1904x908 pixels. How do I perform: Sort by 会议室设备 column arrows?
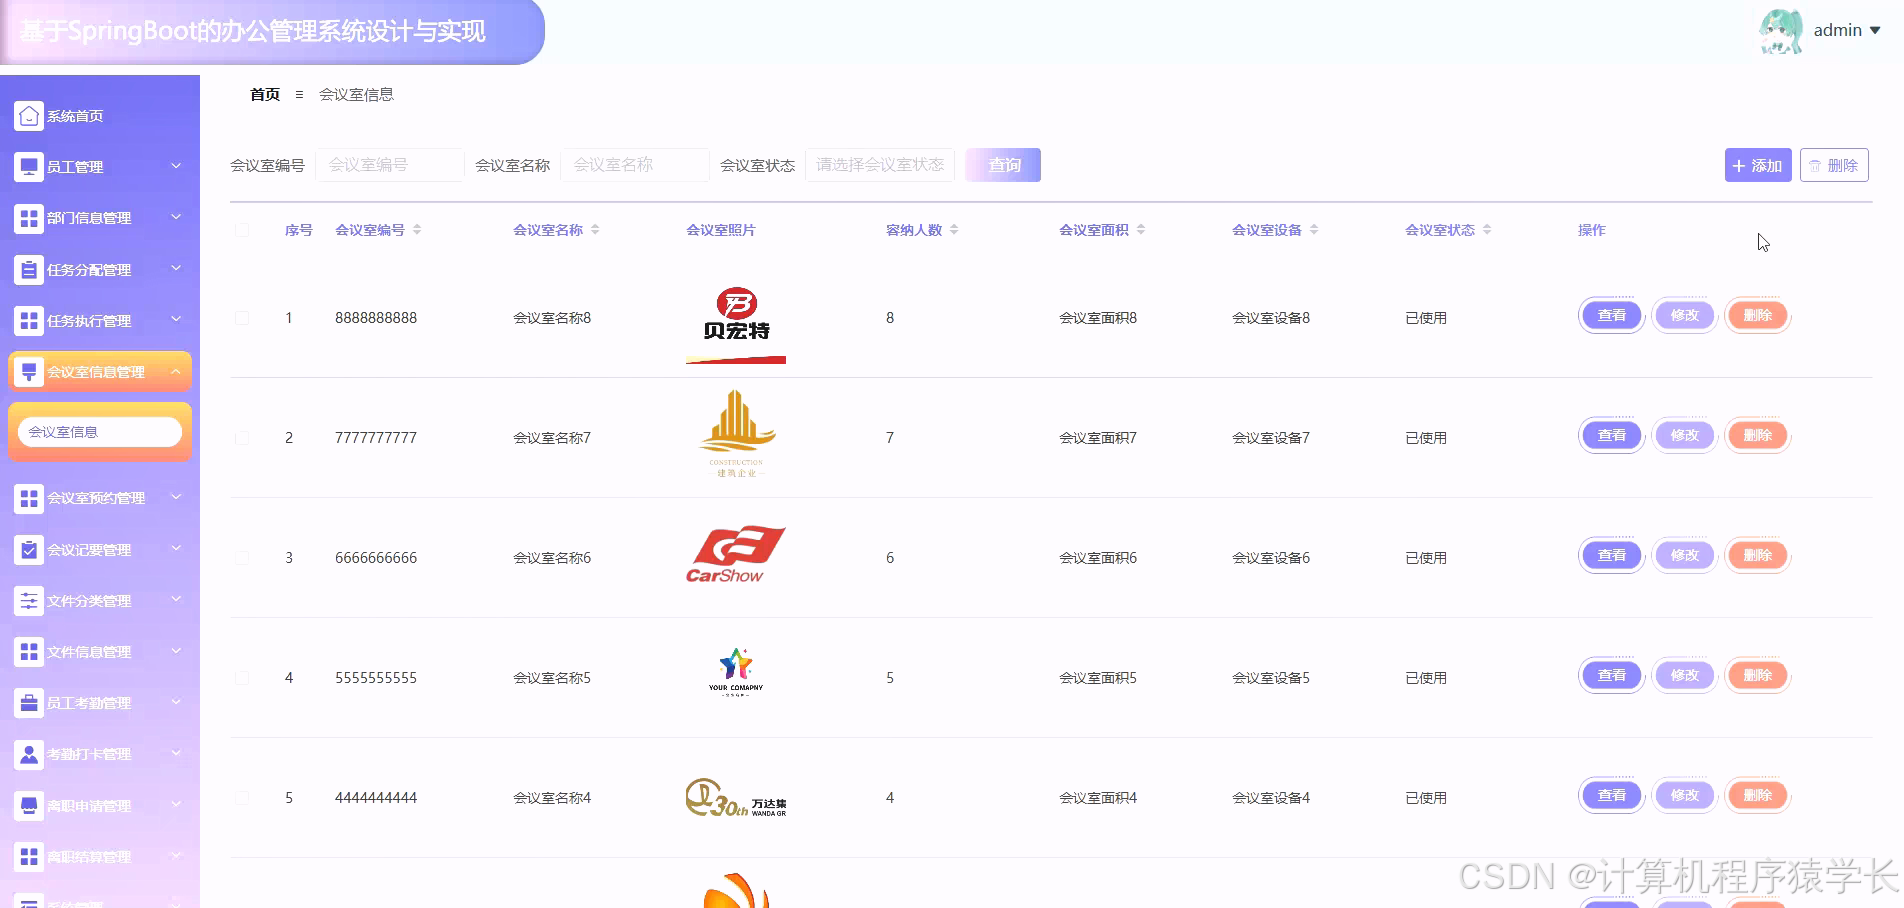(x=1314, y=230)
